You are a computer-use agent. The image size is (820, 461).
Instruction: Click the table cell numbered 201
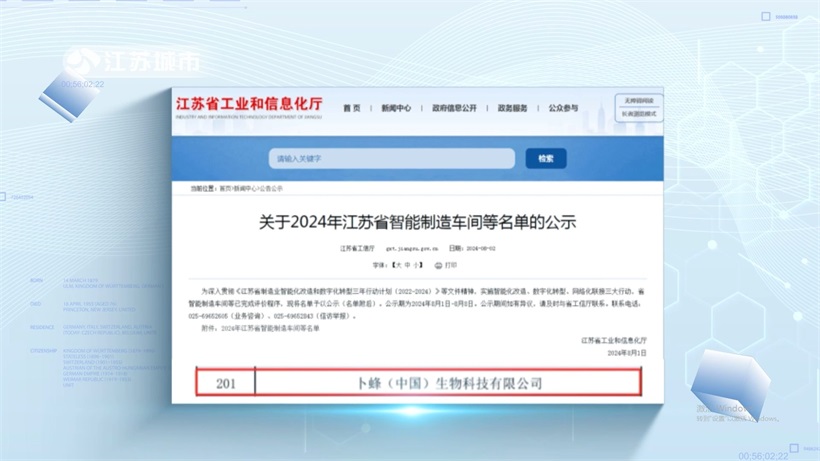point(225,384)
